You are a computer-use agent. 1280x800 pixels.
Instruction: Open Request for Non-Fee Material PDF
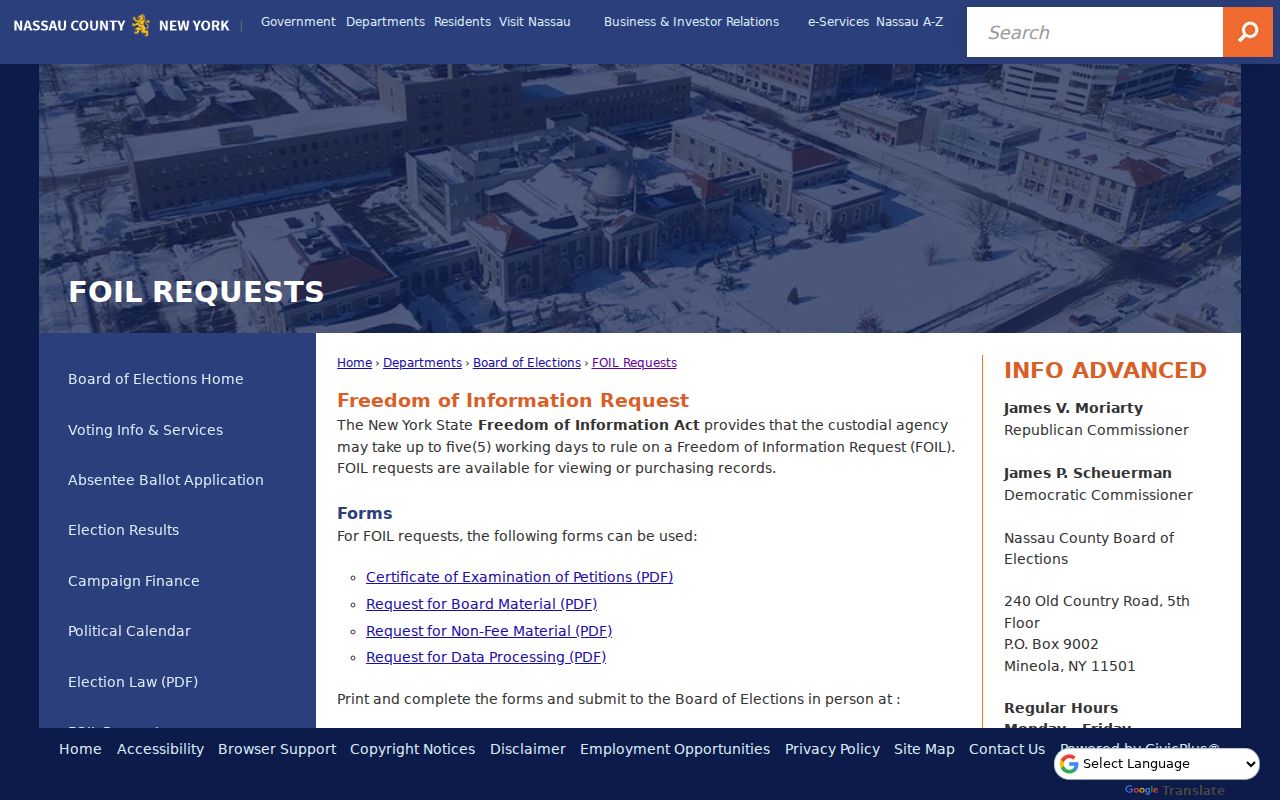489,631
